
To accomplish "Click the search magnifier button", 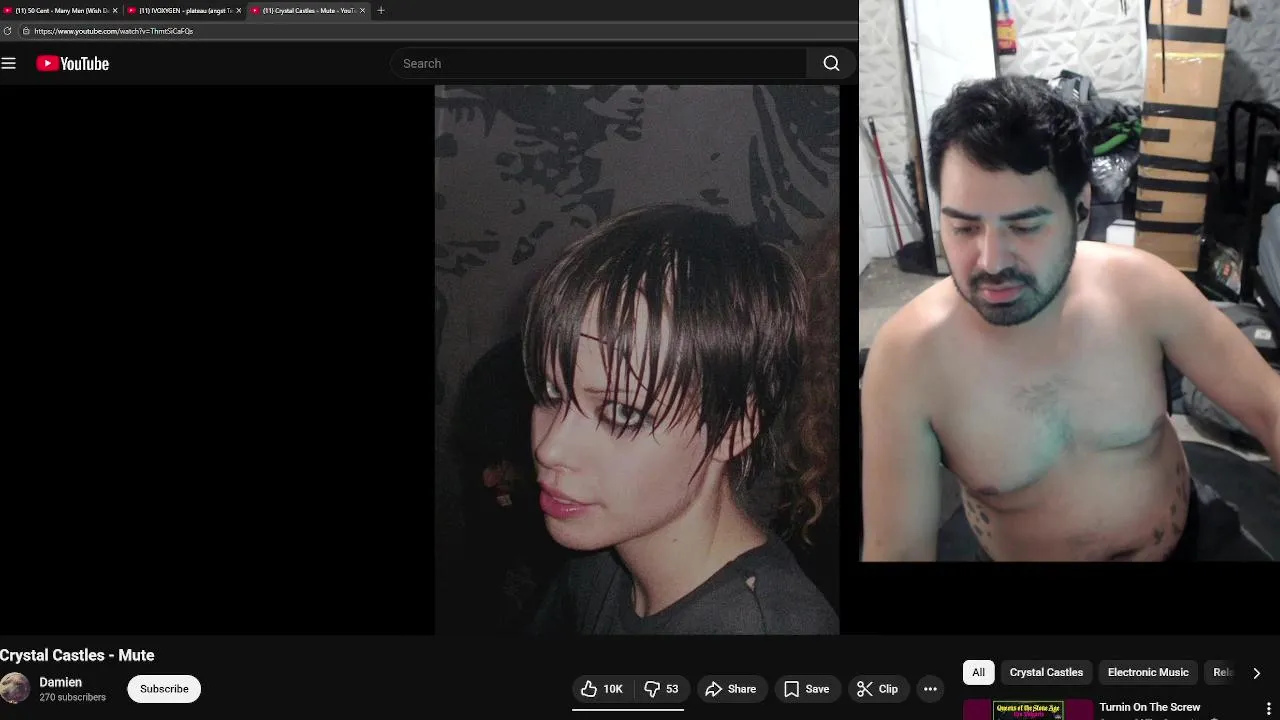I will coord(831,64).
